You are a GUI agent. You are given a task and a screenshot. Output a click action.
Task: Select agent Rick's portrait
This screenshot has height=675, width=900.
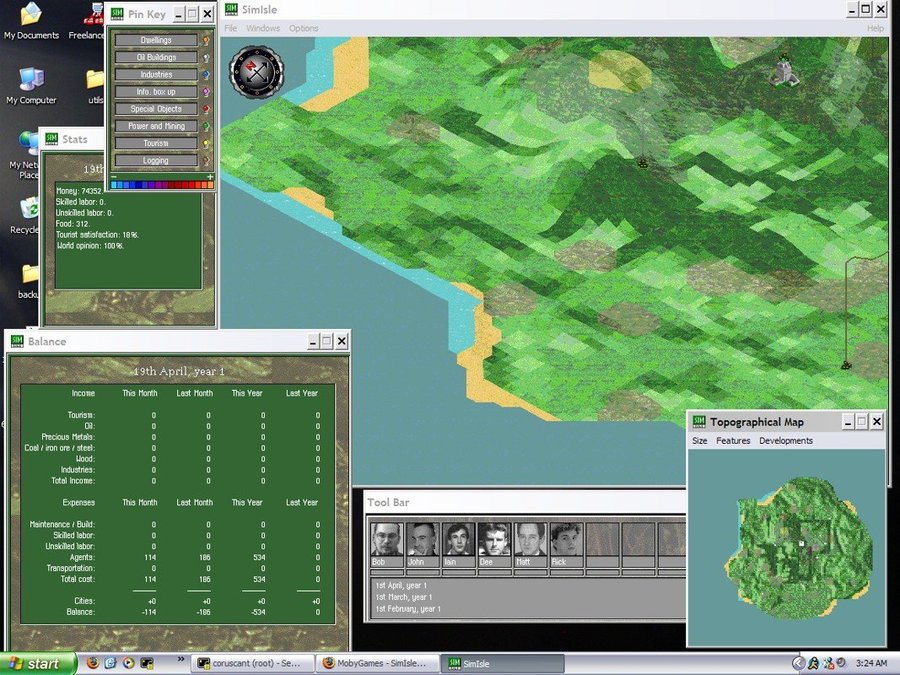[565, 540]
